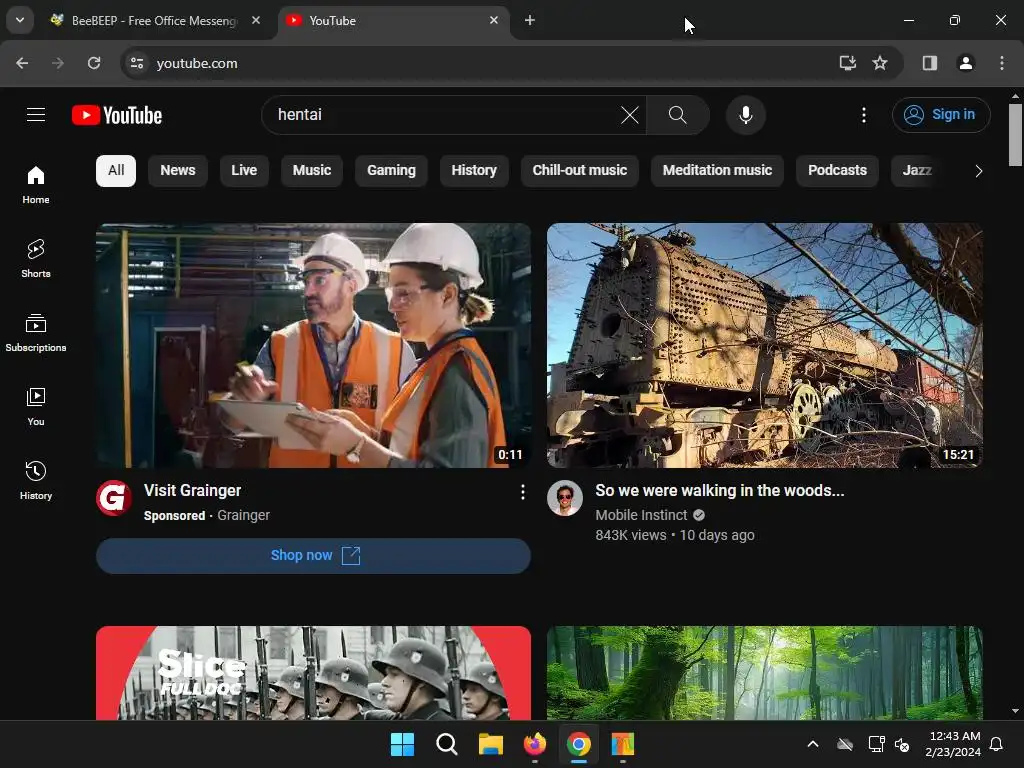This screenshot has height=768, width=1024.
Task: Open Shorts in the sidebar
Action: click(x=36, y=259)
